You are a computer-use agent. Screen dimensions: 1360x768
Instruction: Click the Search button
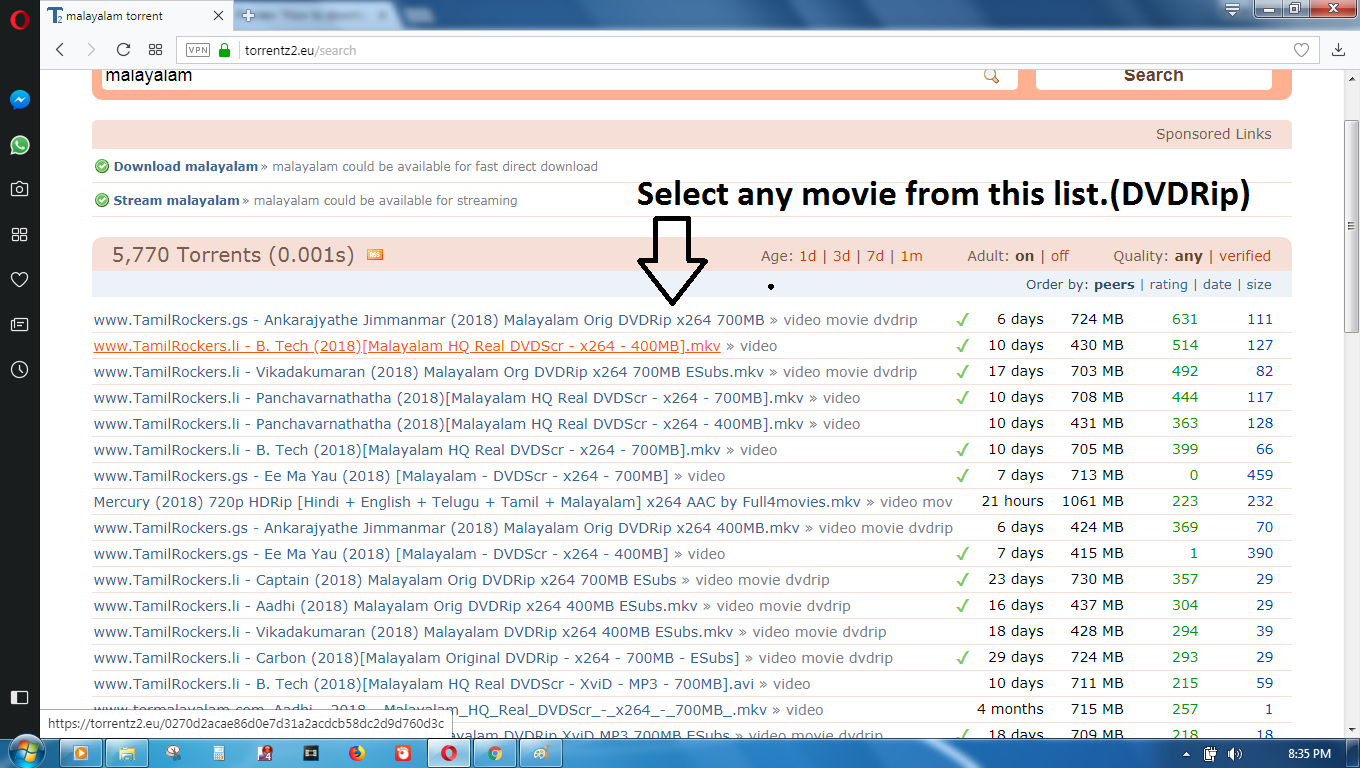coord(1153,75)
